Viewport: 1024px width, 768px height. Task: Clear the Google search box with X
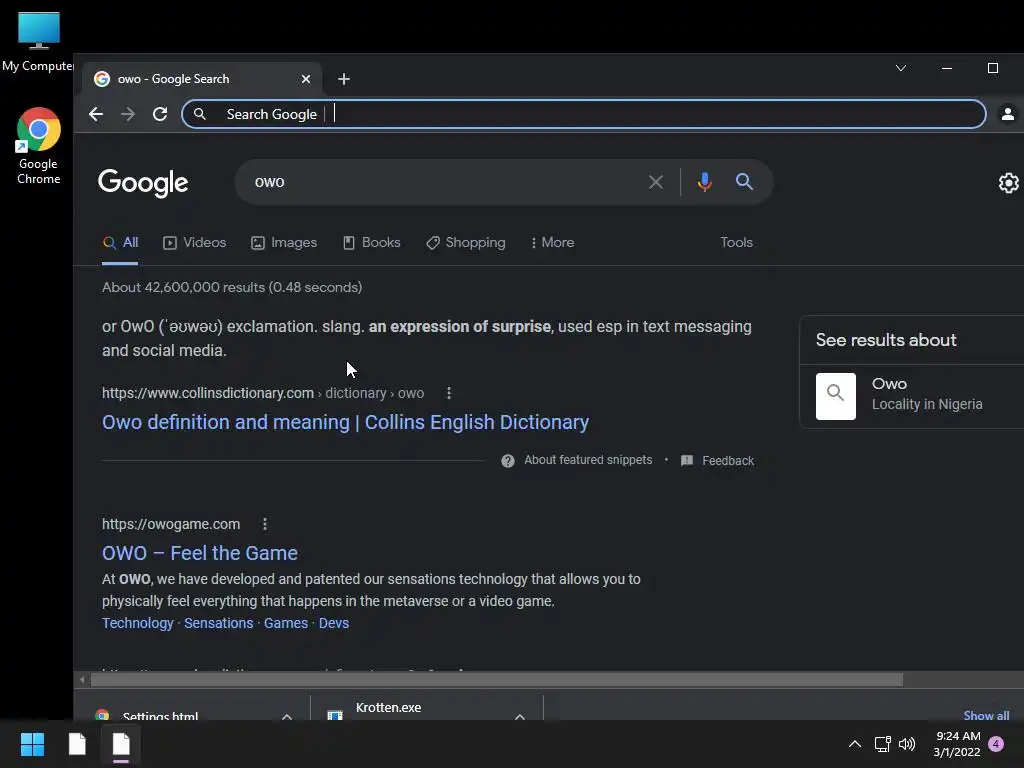tap(656, 182)
